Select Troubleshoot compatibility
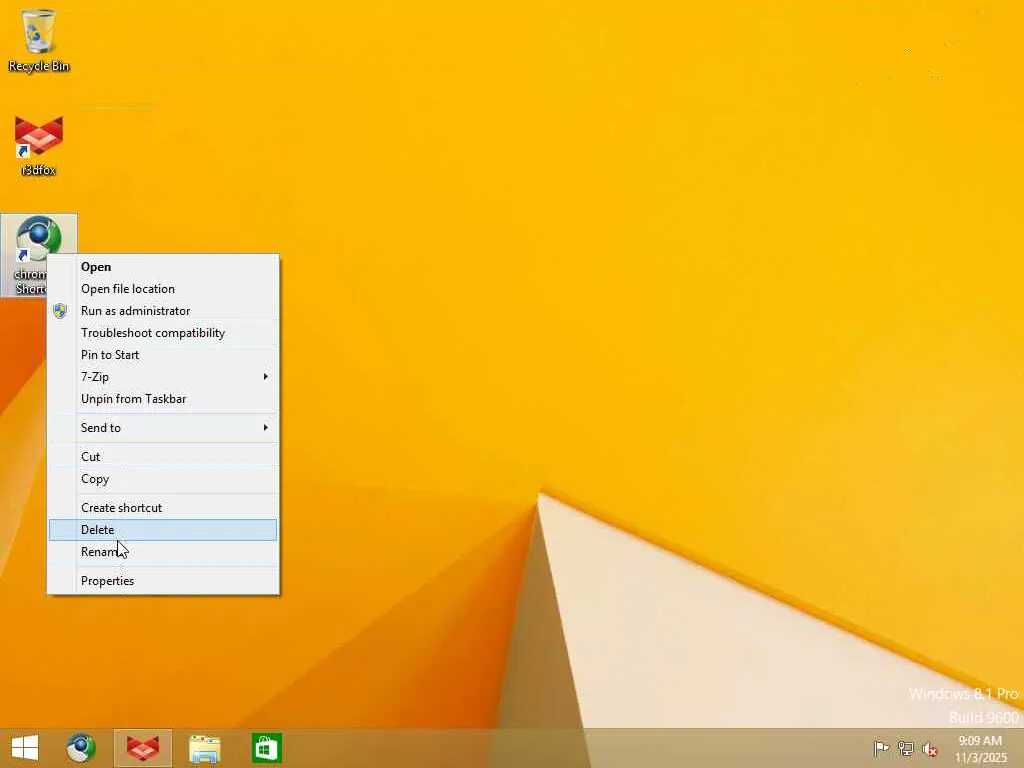 pyautogui.click(x=163, y=333)
